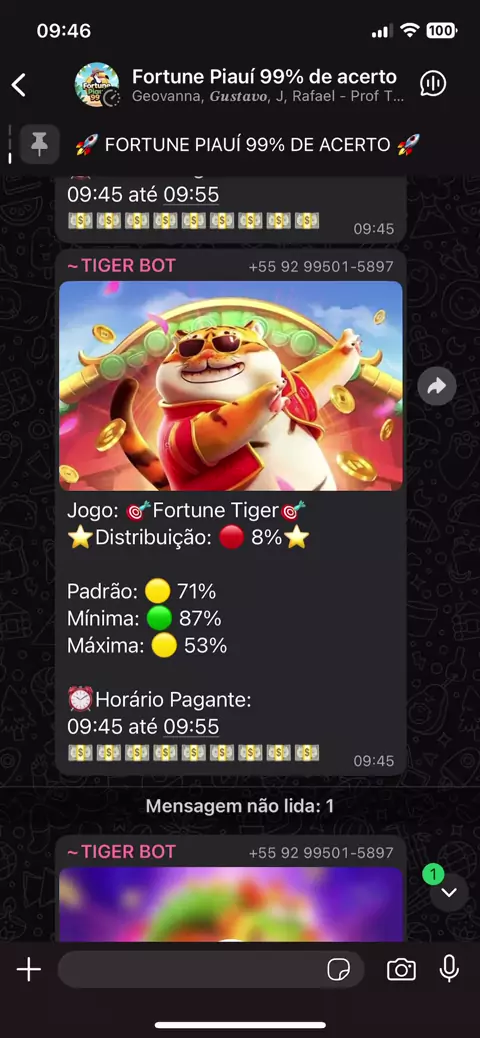The width and height of the screenshot is (480, 1038).
Task: Tap the microphone to record audio
Action: pos(449,969)
